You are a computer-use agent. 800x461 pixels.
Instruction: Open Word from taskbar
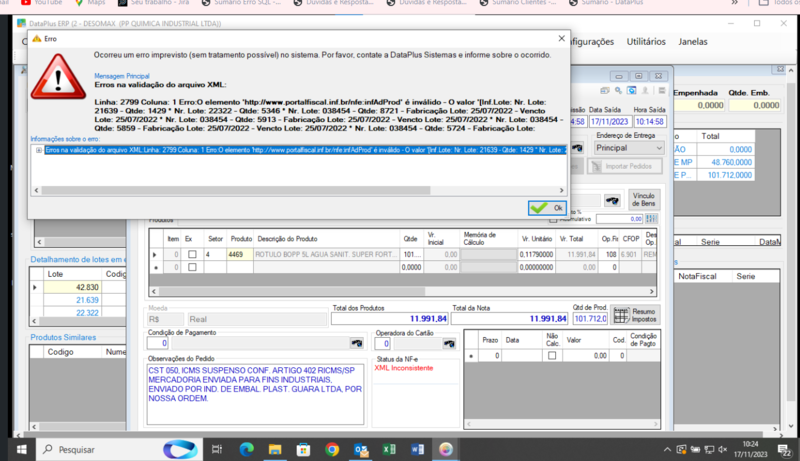point(417,449)
